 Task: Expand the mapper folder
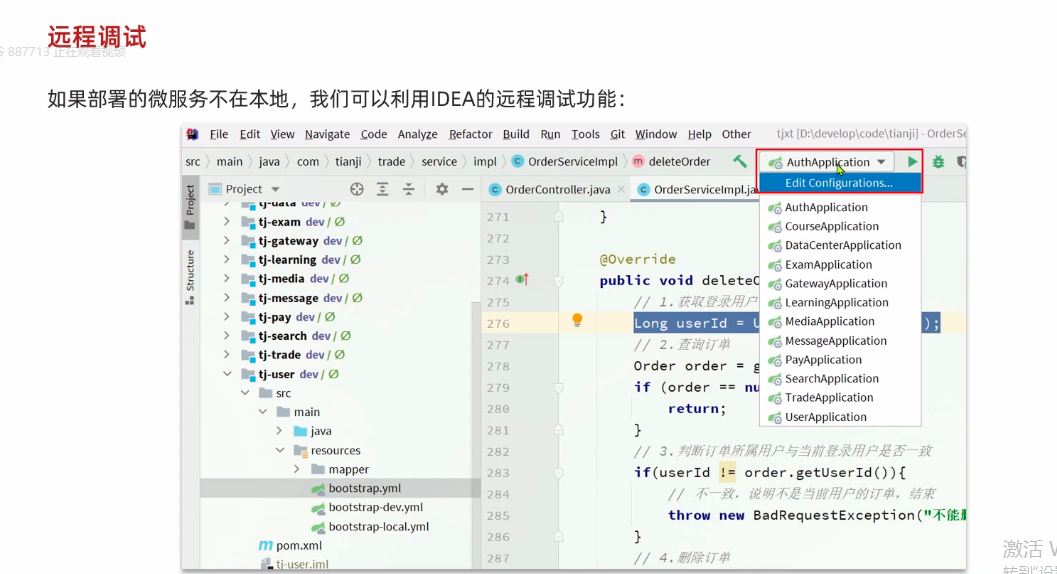(297, 469)
